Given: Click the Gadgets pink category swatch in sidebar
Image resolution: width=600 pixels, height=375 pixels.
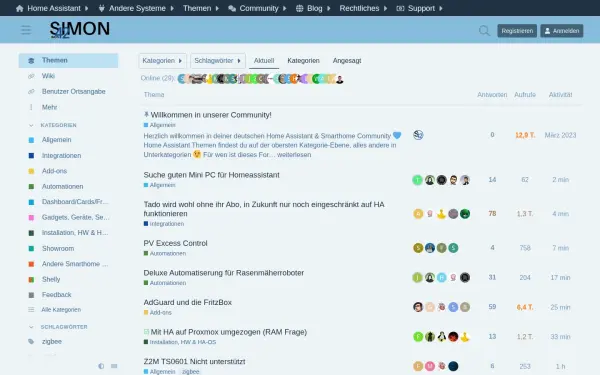Looking at the screenshot, I should tap(31, 217).
